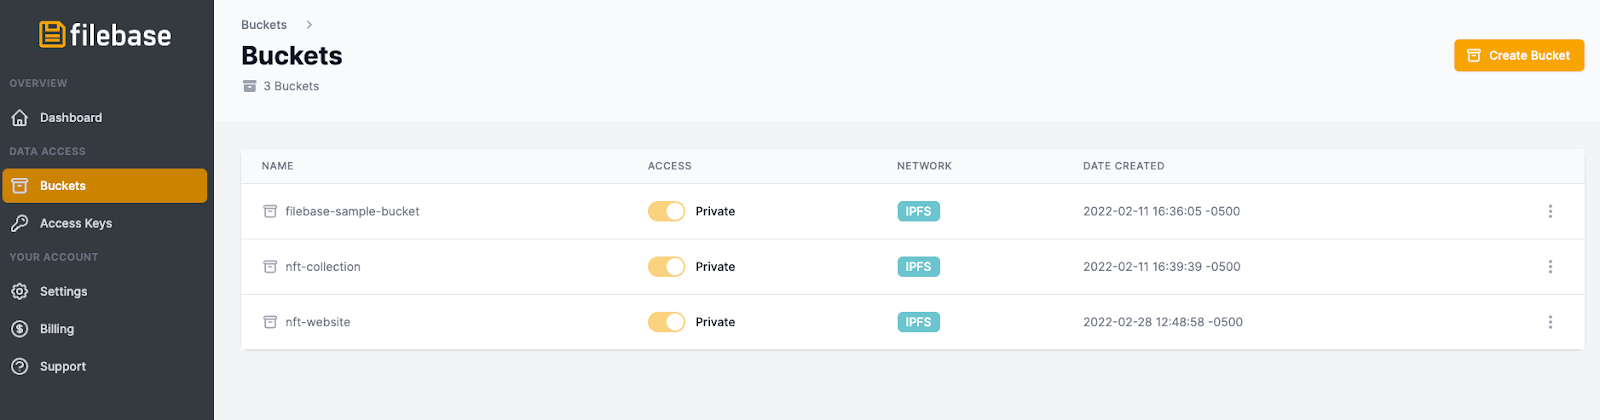Open Dashboard via the home icon
Viewport: 1600px width, 420px height.
(x=19, y=118)
